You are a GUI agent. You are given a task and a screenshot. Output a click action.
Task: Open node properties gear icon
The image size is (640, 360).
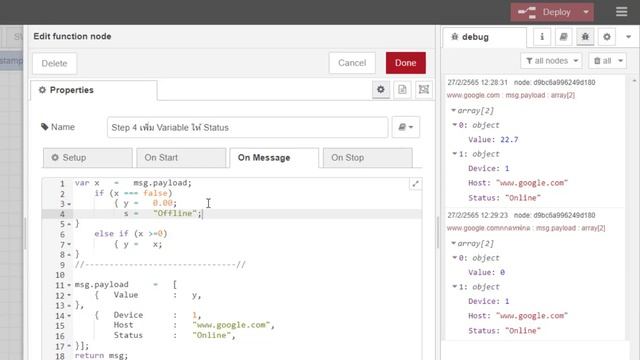pos(381,89)
